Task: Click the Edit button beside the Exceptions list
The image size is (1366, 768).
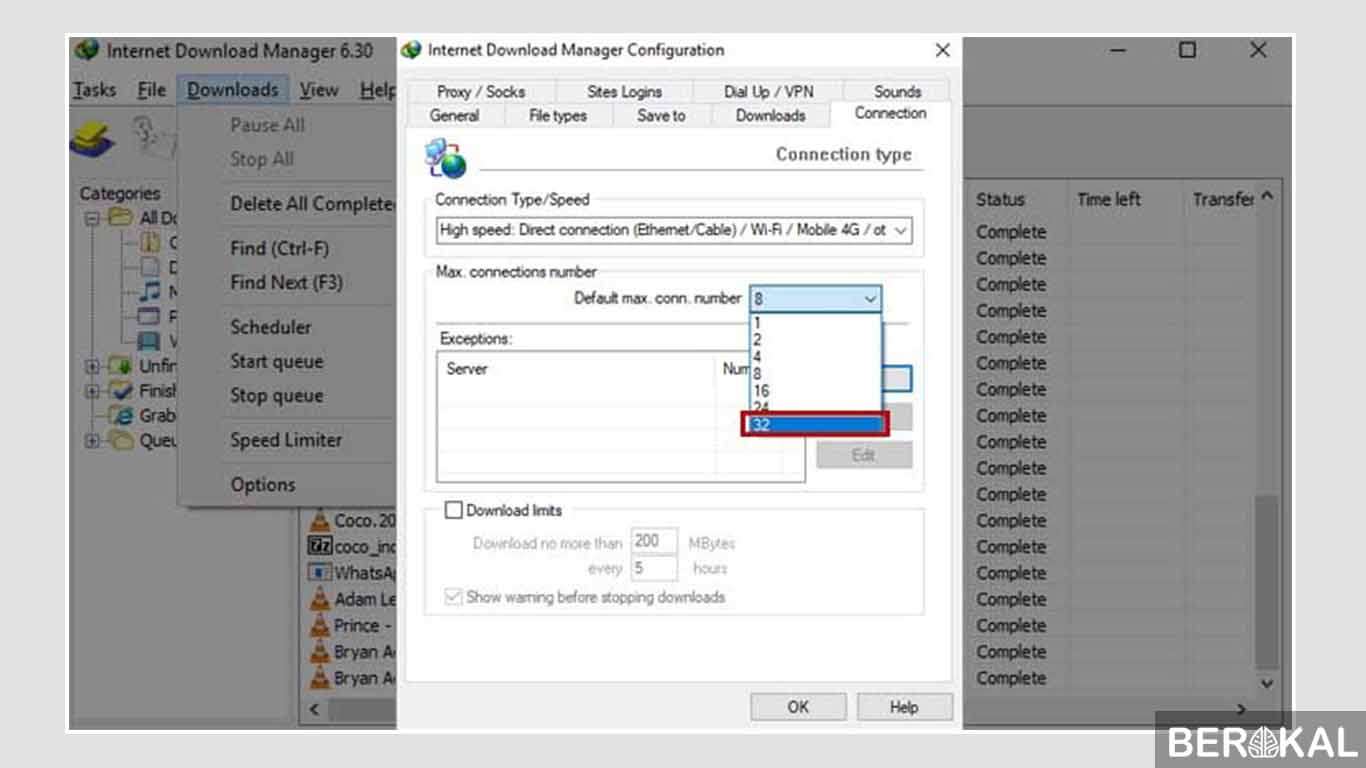Action: 864,455
